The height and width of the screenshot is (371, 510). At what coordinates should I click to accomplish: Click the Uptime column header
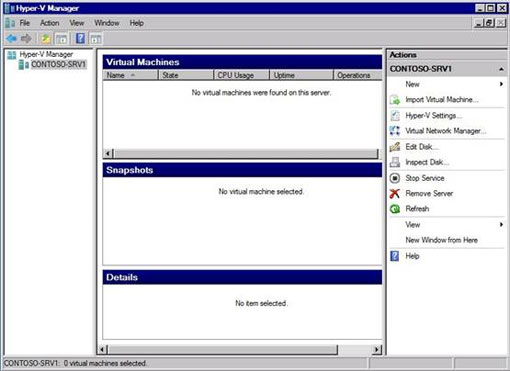302,75
